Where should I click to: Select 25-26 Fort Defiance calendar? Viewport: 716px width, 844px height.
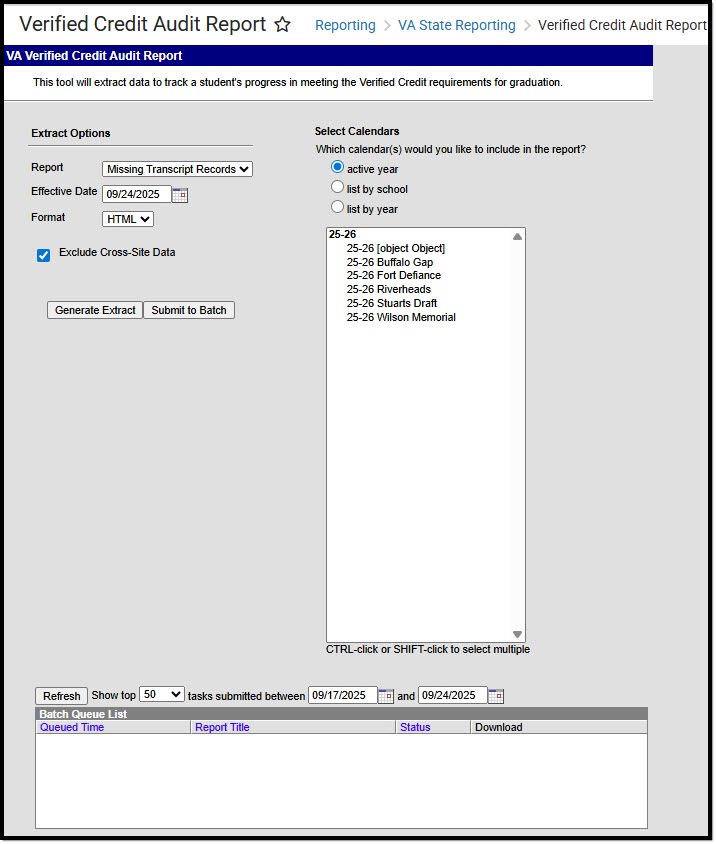tap(394, 275)
